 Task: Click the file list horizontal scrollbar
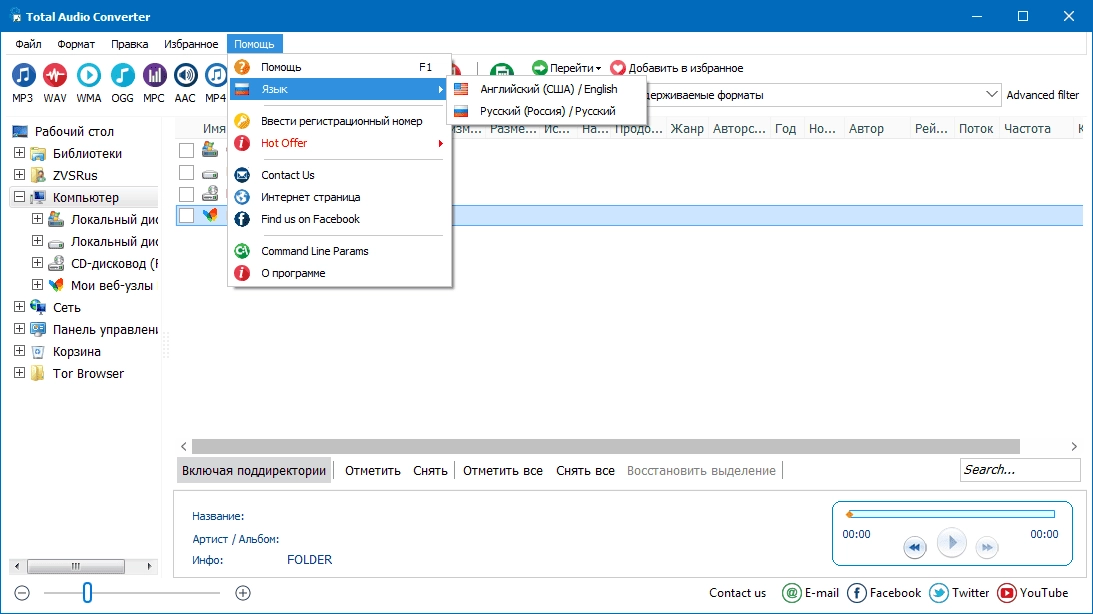coord(606,446)
